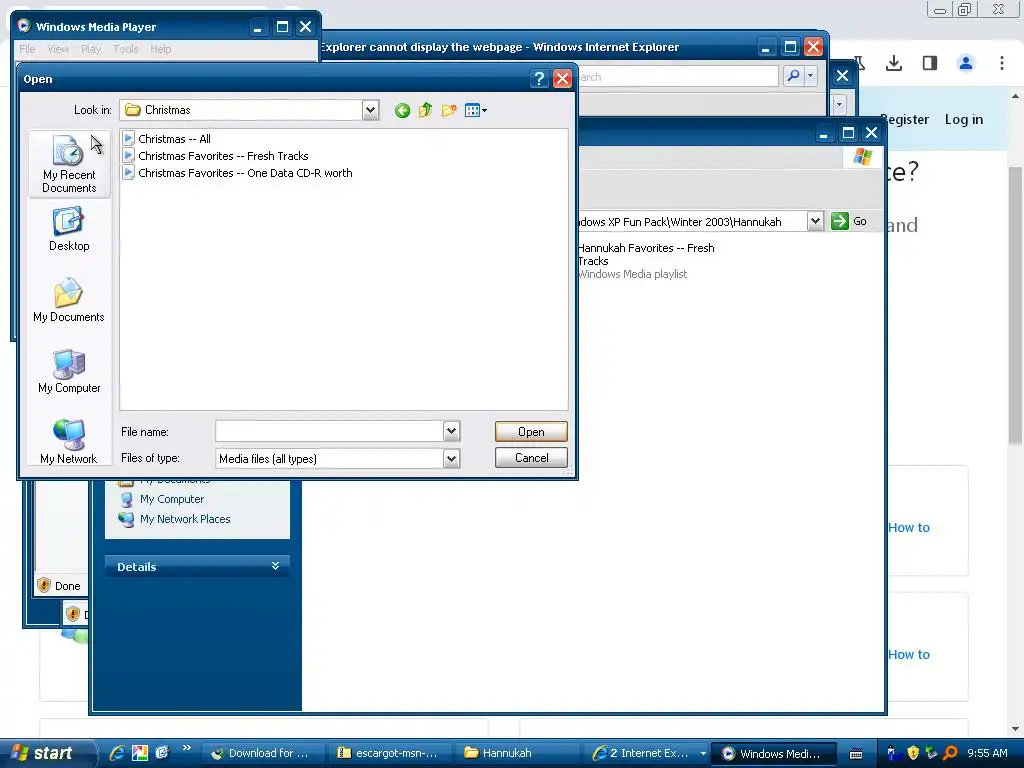Viewport: 1024px width, 768px height.
Task: Collapse the Details panel in Explorer
Action: 275,566
